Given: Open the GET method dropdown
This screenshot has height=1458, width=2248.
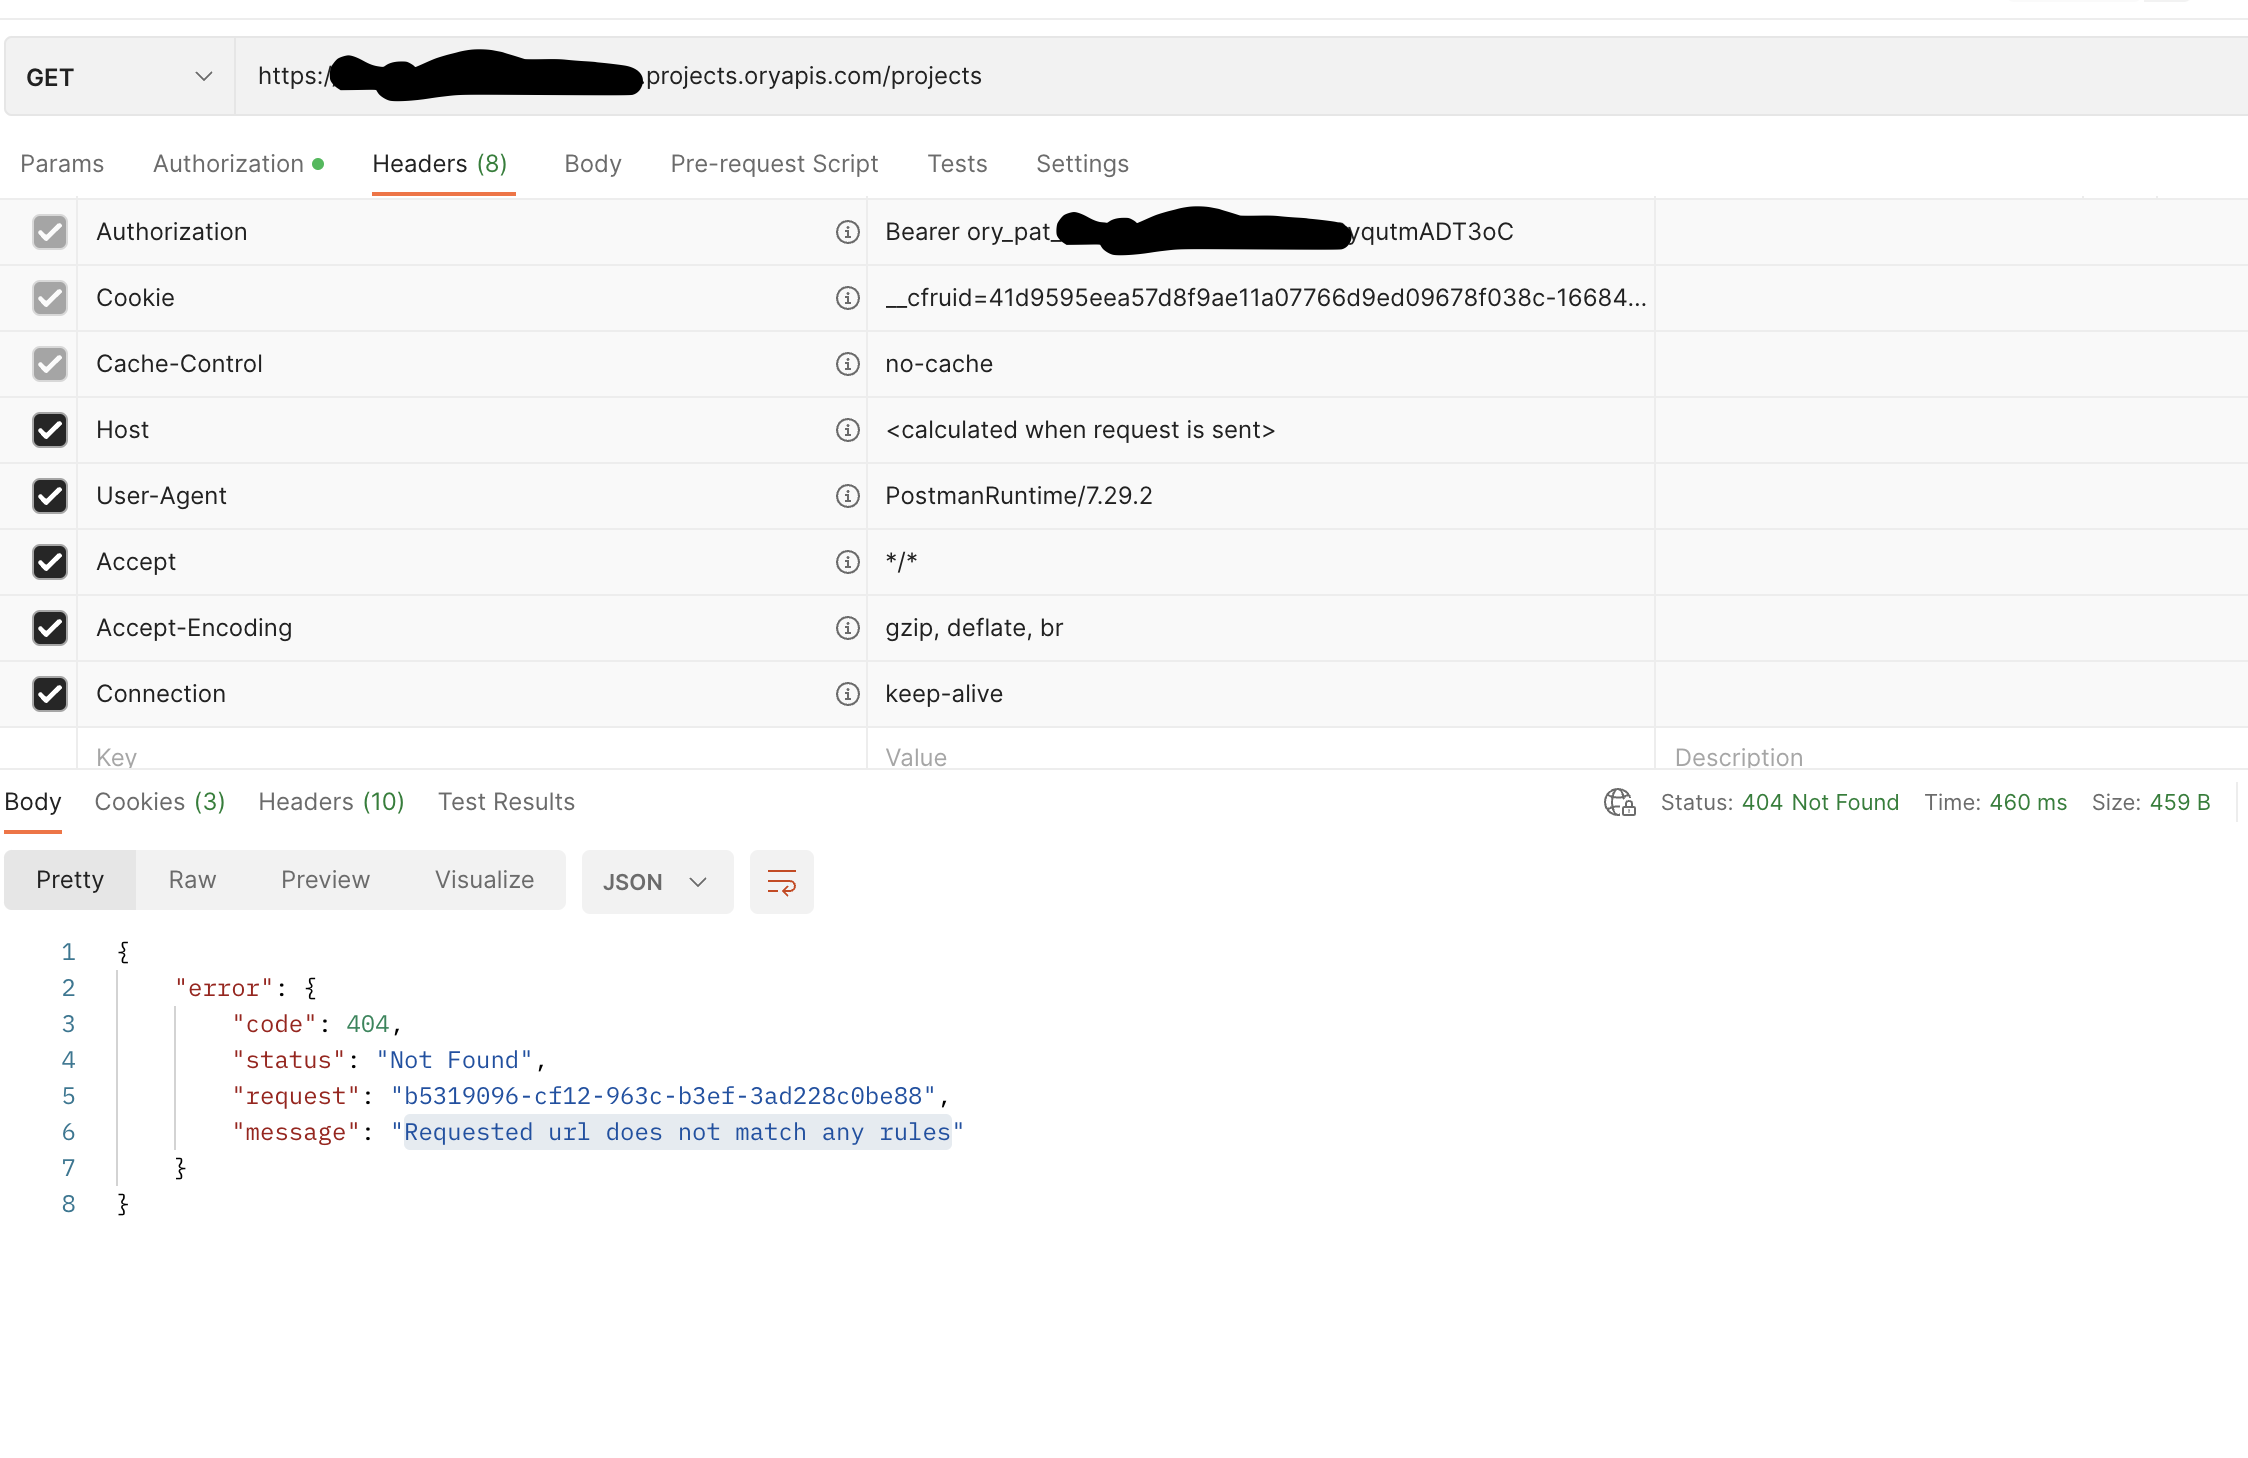Looking at the screenshot, I should [117, 76].
